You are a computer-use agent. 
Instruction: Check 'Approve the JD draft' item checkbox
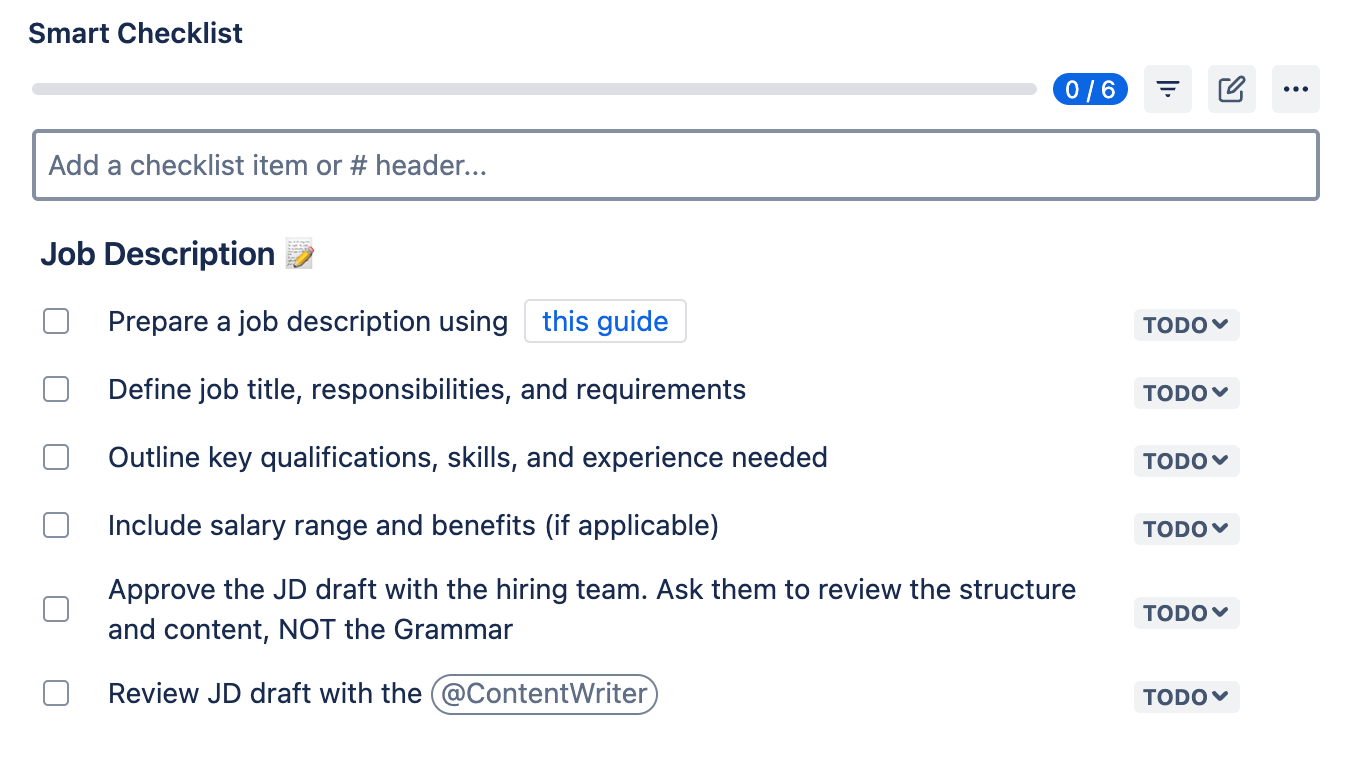tap(56, 609)
